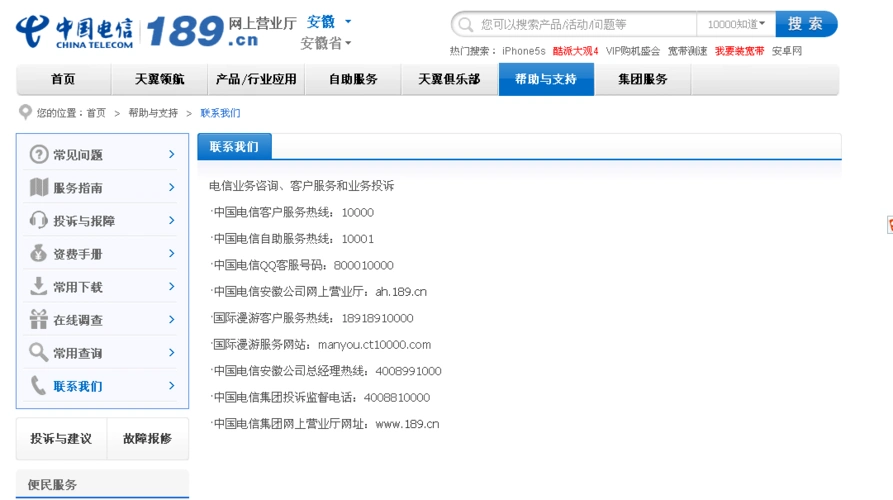The width and height of the screenshot is (893, 500).
Task: Click the partially visible widget icon at right edge
Action: (x=890, y=225)
